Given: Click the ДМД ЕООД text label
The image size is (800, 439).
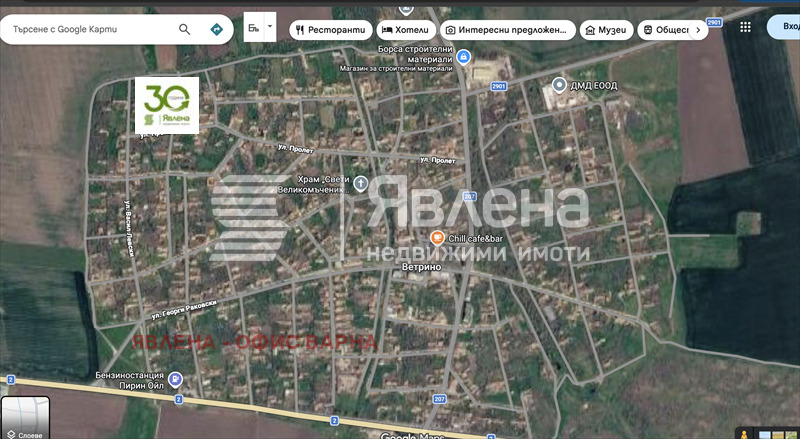Looking at the screenshot, I should (594, 86).
